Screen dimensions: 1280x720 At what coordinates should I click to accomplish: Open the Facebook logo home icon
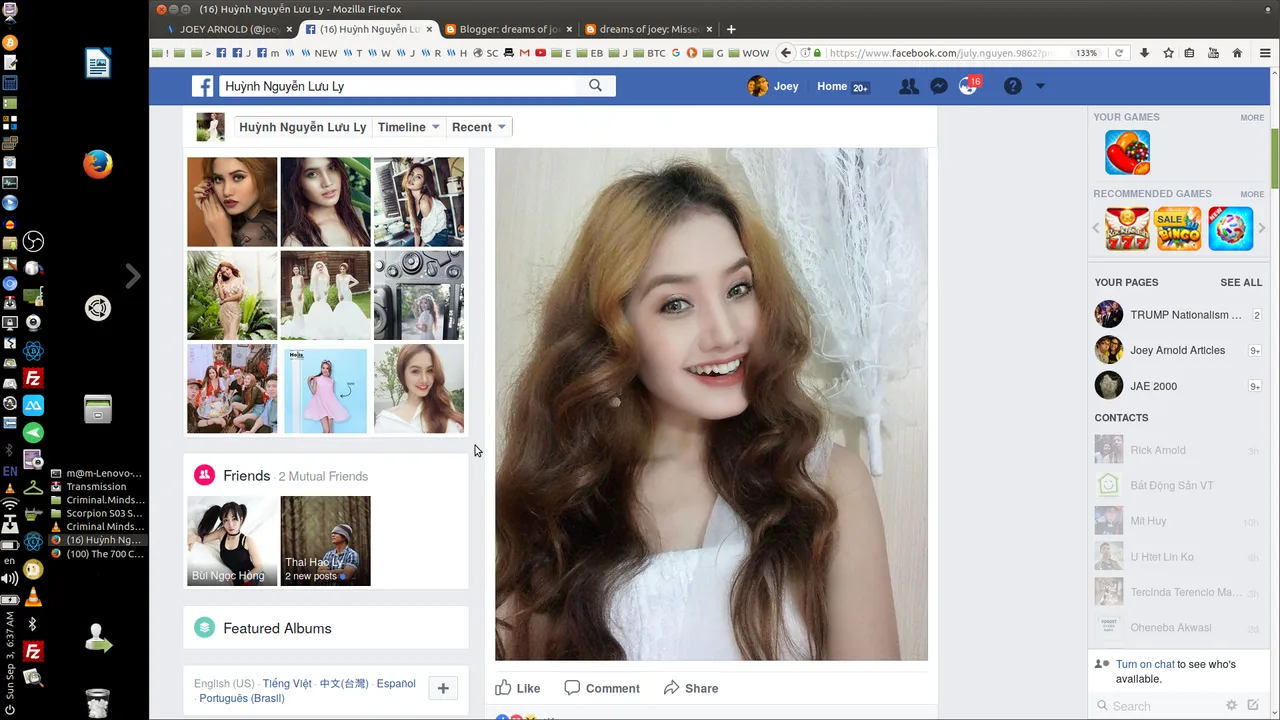pos(203,86)
